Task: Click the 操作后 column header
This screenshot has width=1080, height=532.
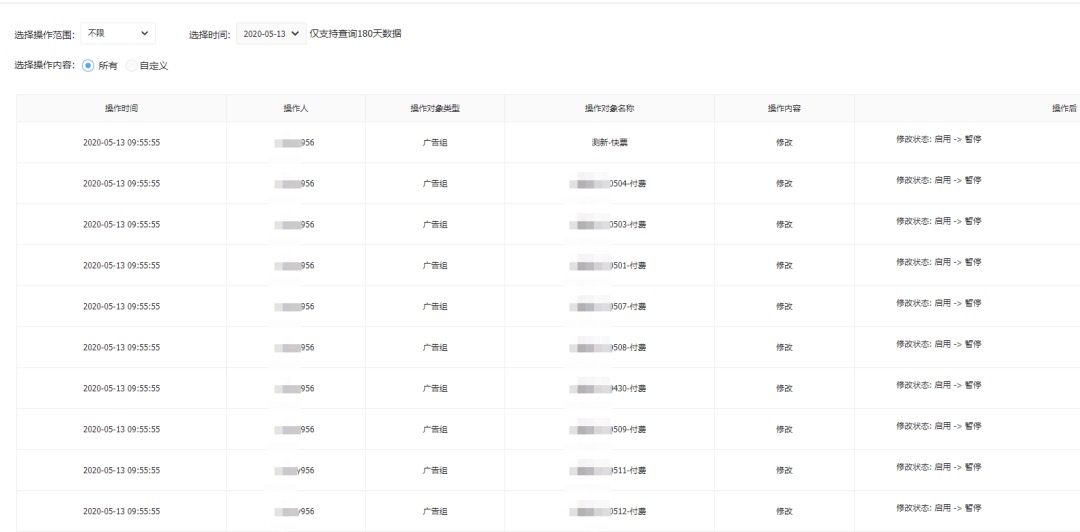Action: coord(1064,108)
